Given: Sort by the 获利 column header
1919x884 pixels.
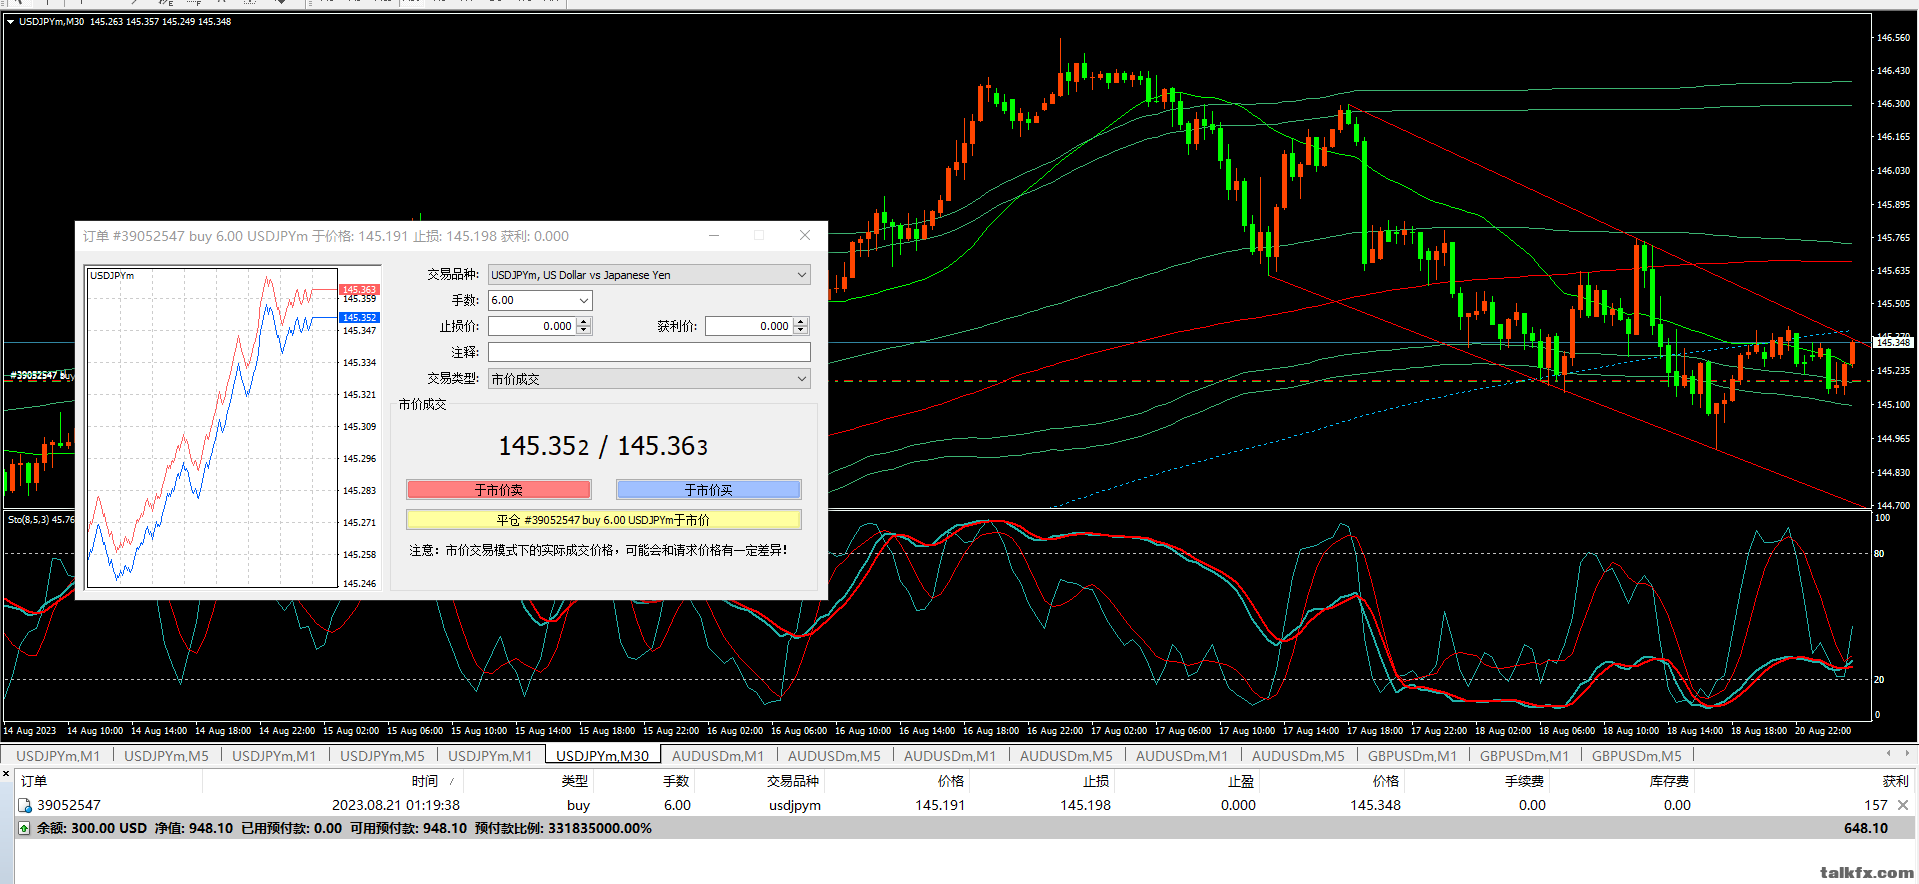Looking at the screenshot, I should pyautogui.click(x=1895, y=781).
